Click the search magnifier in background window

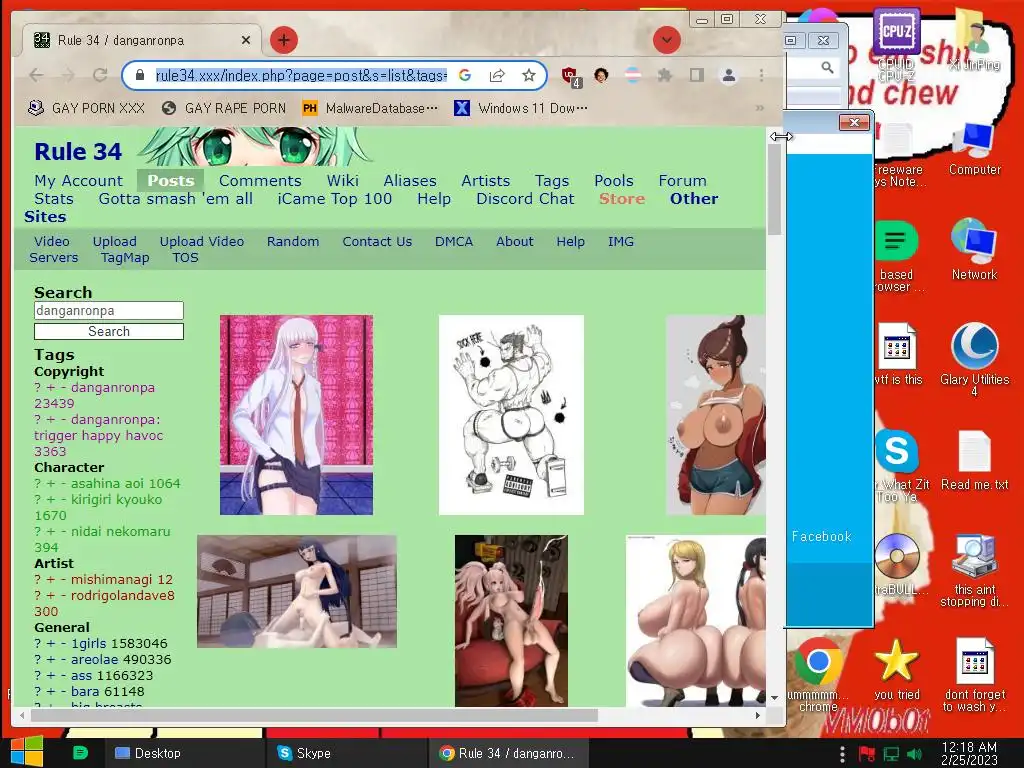point(827,67)
